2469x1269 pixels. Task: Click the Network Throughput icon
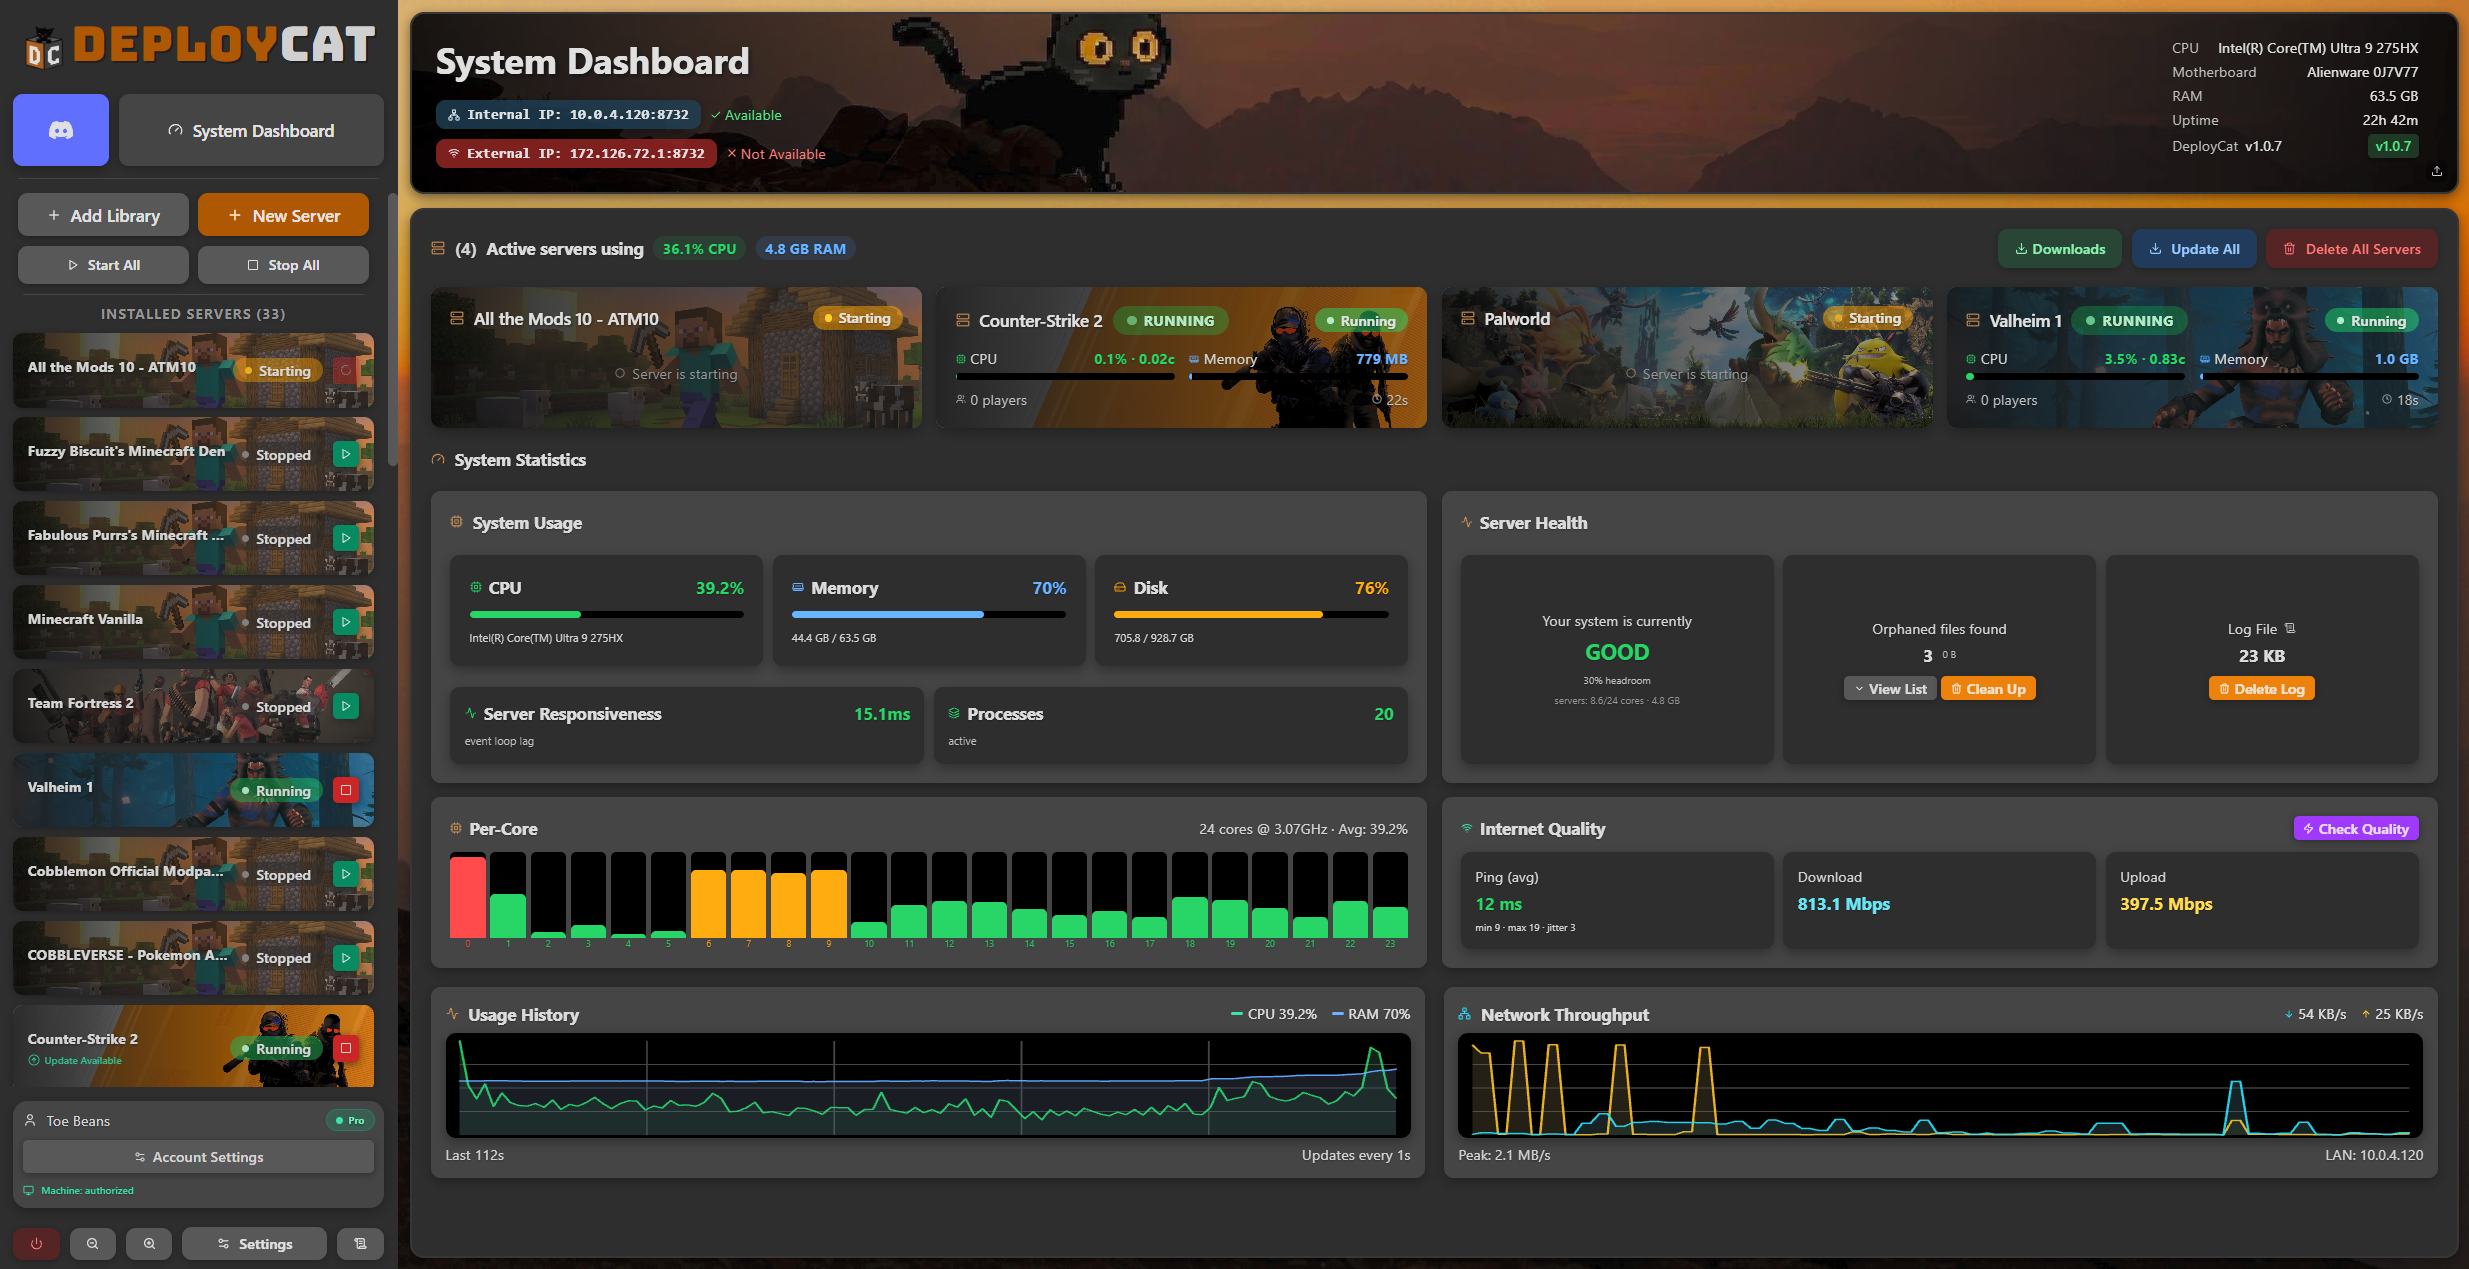[1464, 1014]
